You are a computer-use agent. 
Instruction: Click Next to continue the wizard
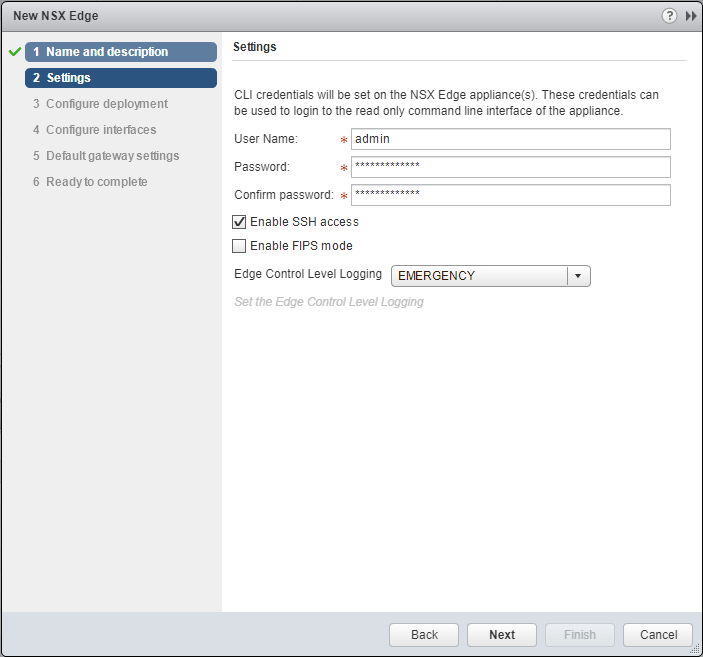coord(502,635)
